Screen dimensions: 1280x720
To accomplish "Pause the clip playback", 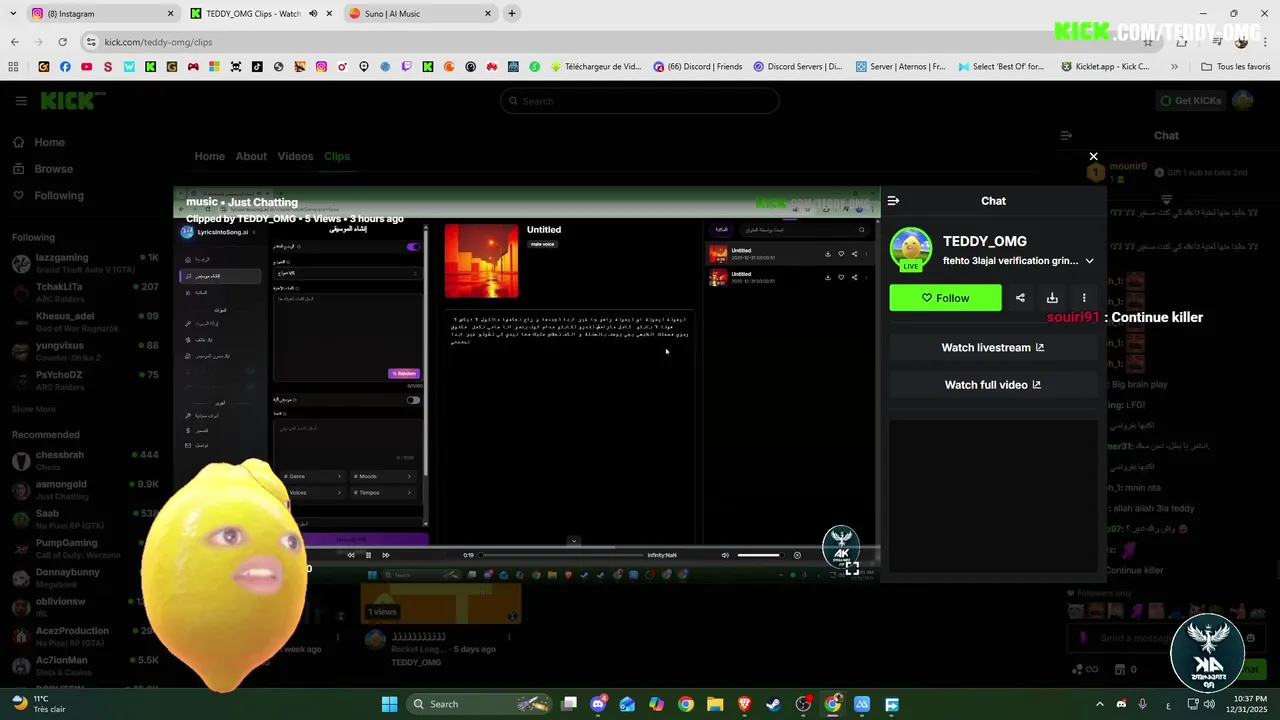I will [368, 555].
